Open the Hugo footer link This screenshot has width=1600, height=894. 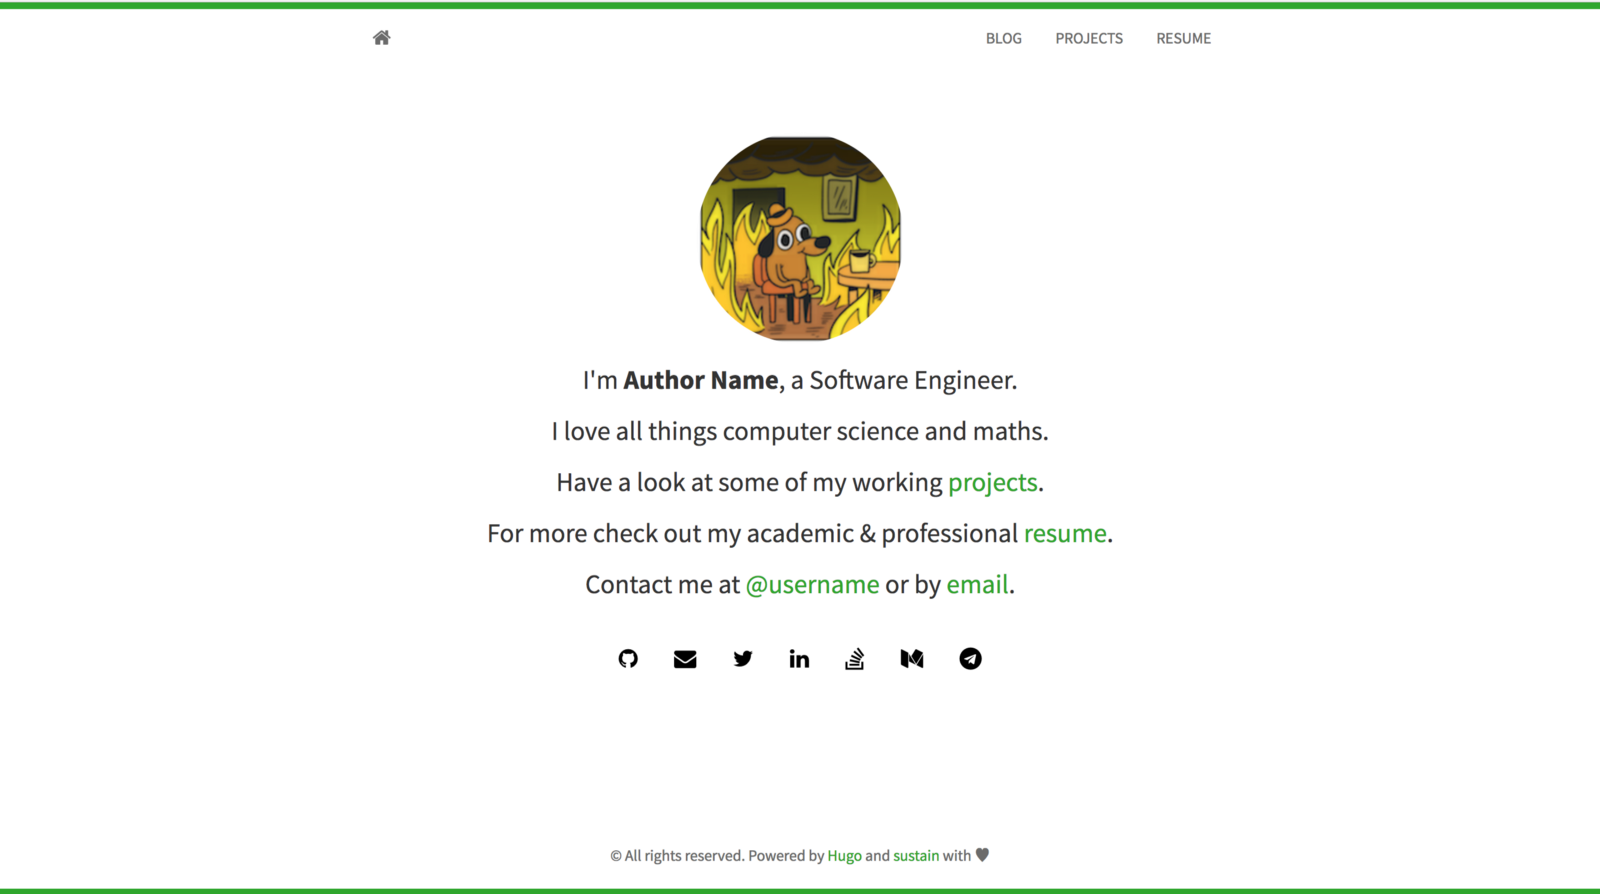pos(844,856)
